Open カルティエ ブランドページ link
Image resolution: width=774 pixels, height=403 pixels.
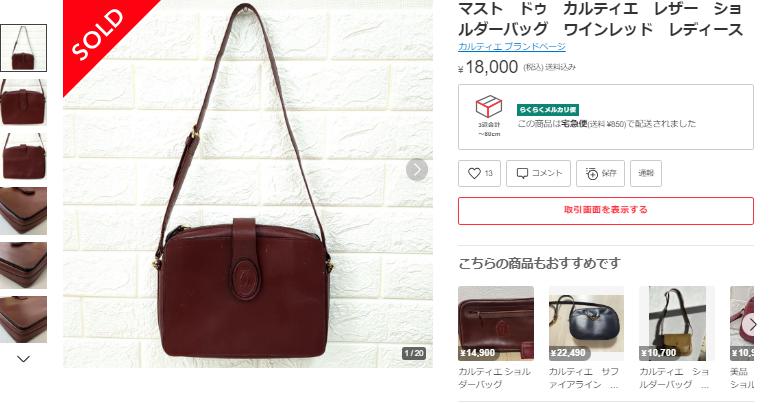pyautogui.click(x=511, y=46)
